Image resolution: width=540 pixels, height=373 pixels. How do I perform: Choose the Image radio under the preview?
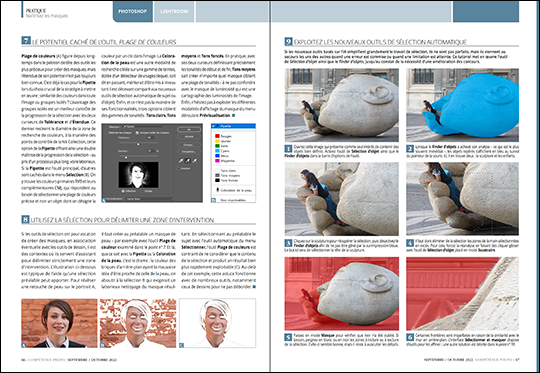tap(142, 191)
